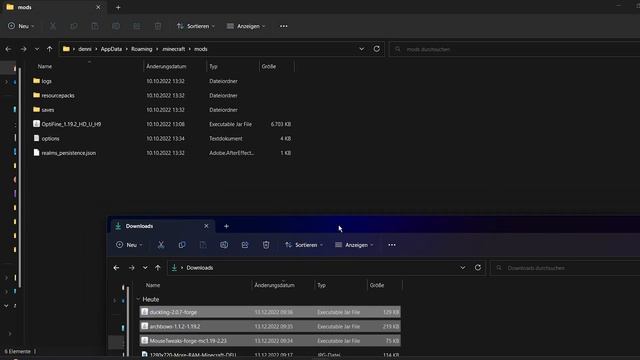
Task: Open more options menu in Downloads toolbar
Action: pos(392,245)
